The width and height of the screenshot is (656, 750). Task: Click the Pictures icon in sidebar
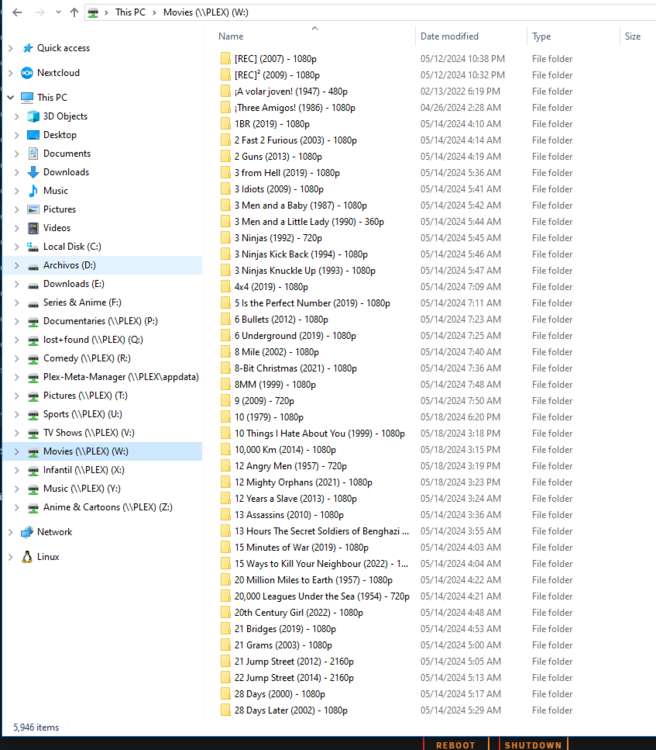click(x=33, y=210)
